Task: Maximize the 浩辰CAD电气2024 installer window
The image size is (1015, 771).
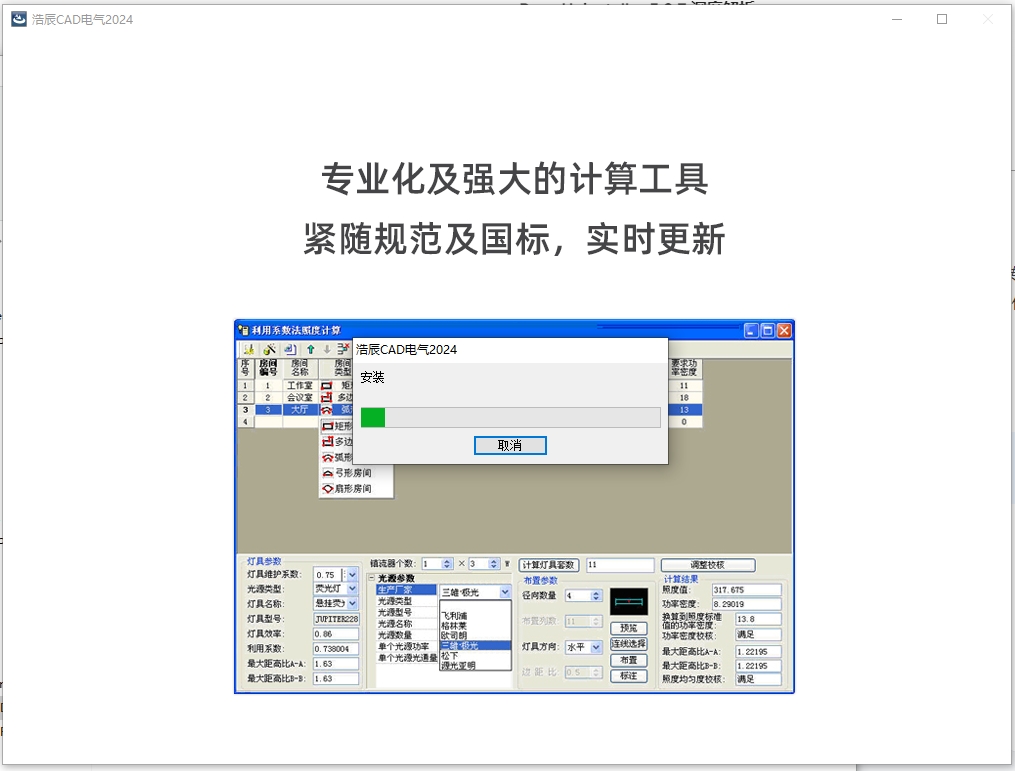Action: (942, 19)
